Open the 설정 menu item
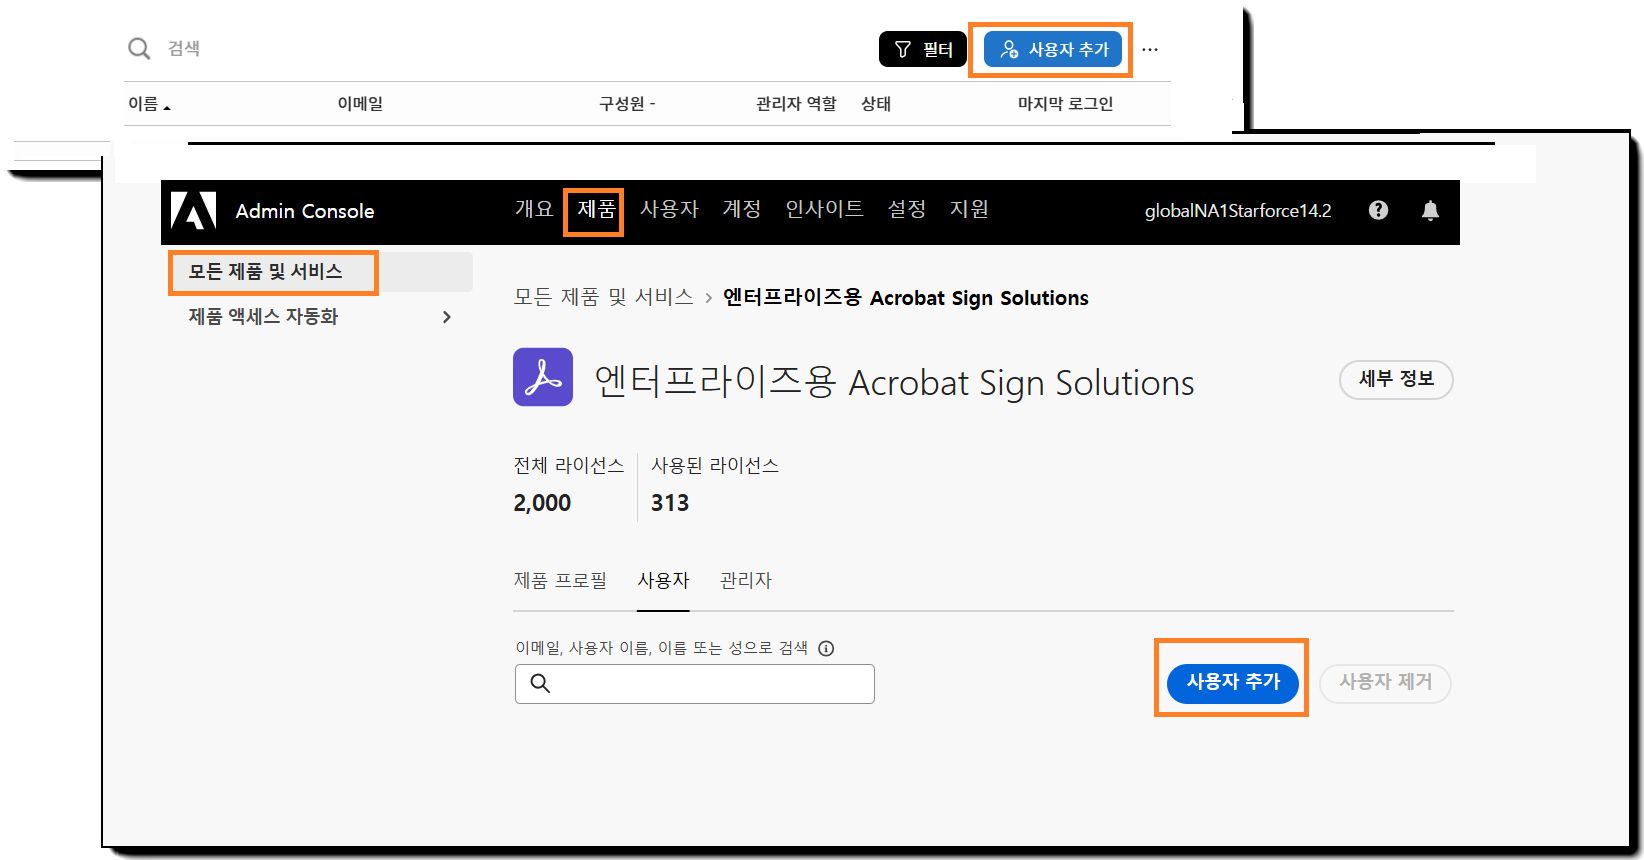1644x860 pixels. tap(907, 209)
